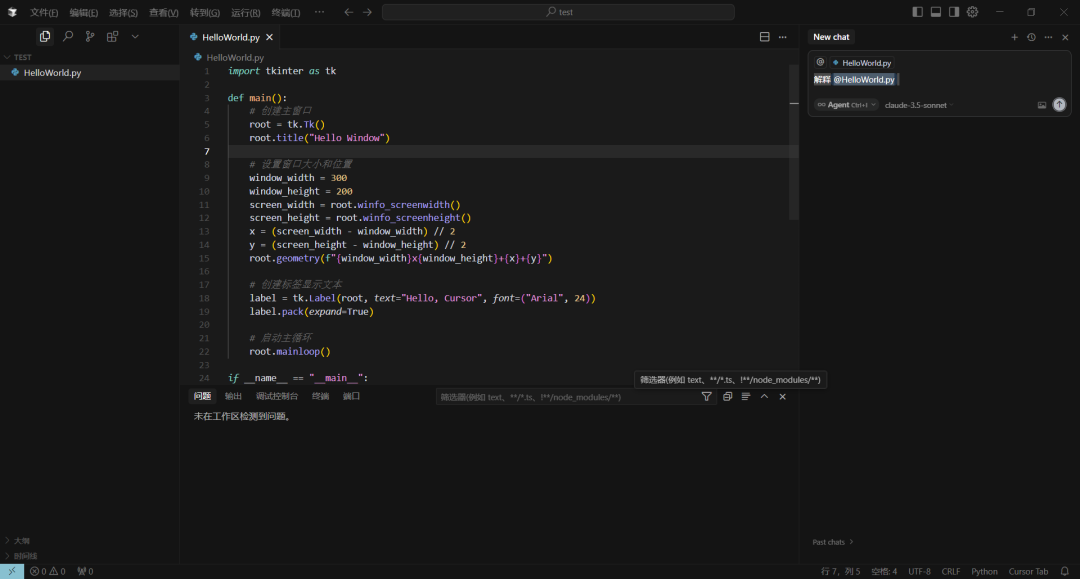This screenshot has width=1080, height=579.
Task: Open the Extensions view icon
Action: 112,36
